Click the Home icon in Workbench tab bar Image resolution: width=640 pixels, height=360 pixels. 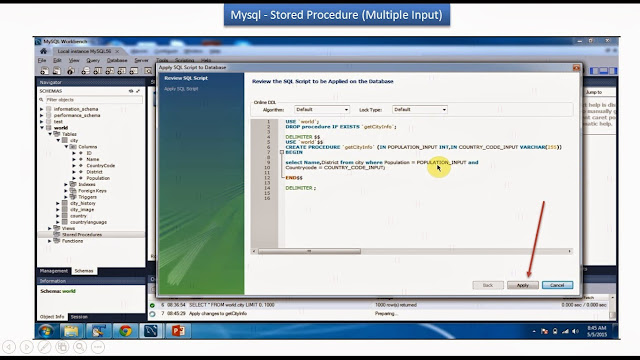click(x=43, y=51)
